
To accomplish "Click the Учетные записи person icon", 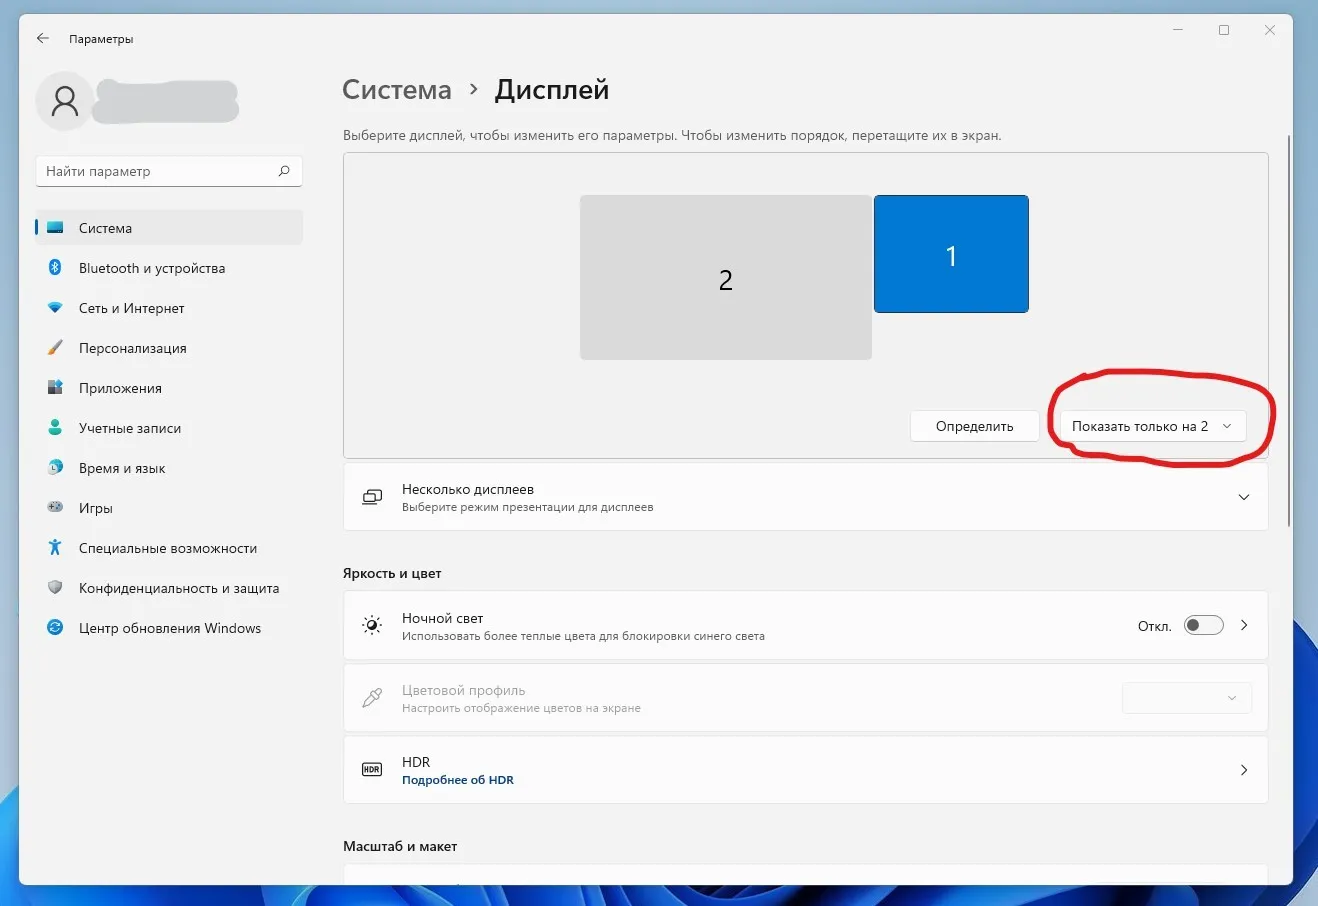I will (55, 428).
